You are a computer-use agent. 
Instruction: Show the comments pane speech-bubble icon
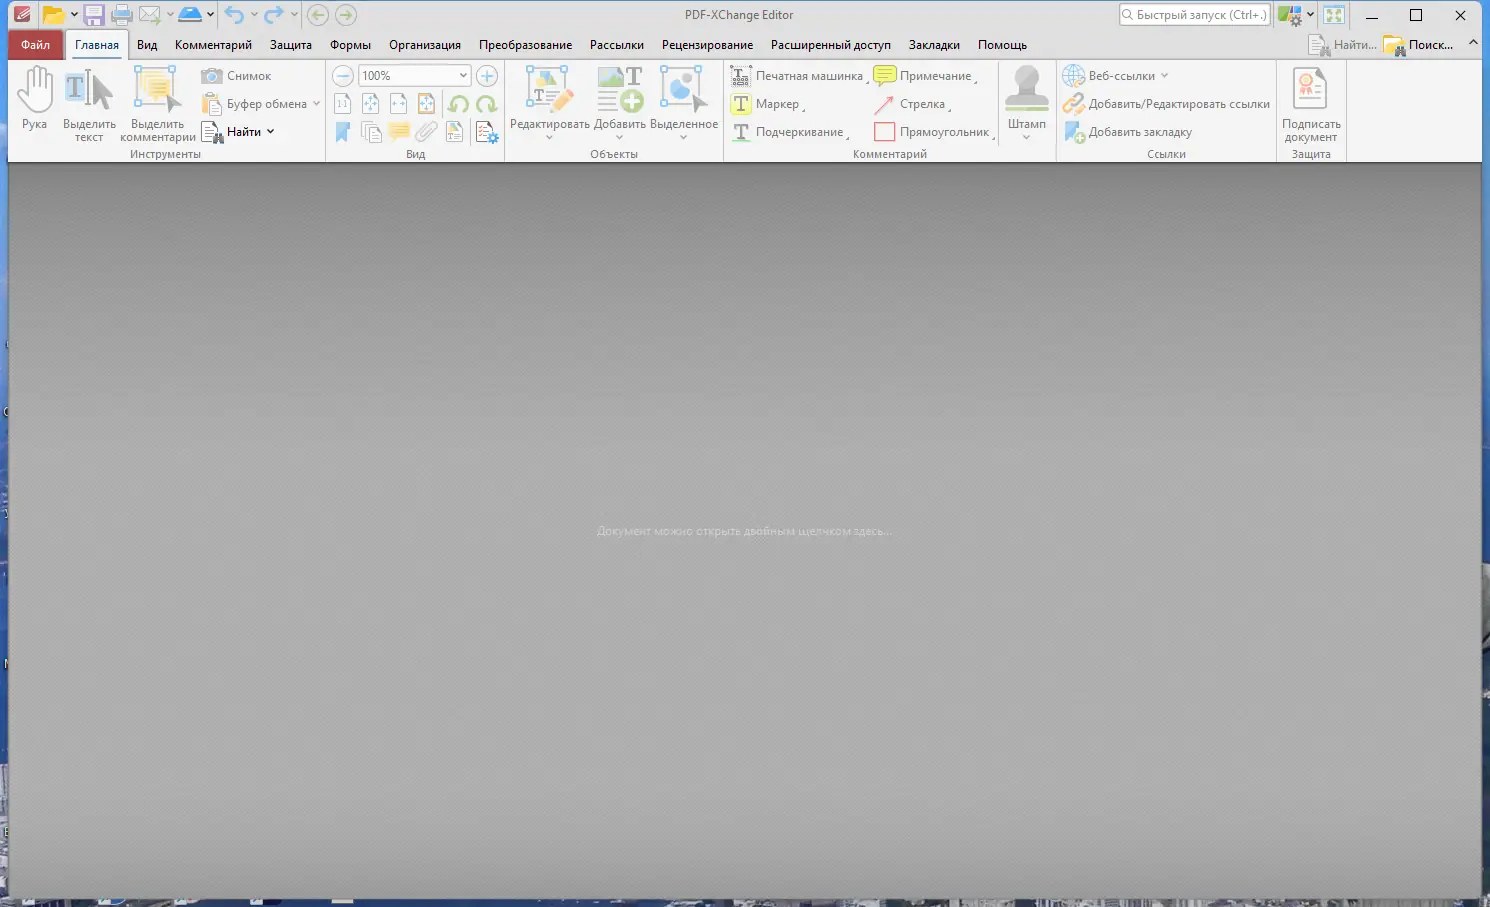[399, 132]
